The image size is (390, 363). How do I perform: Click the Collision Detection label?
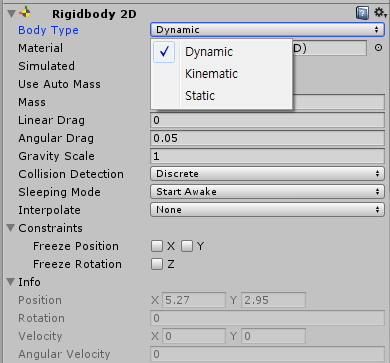pyautogui.click(x=71, y=174)
